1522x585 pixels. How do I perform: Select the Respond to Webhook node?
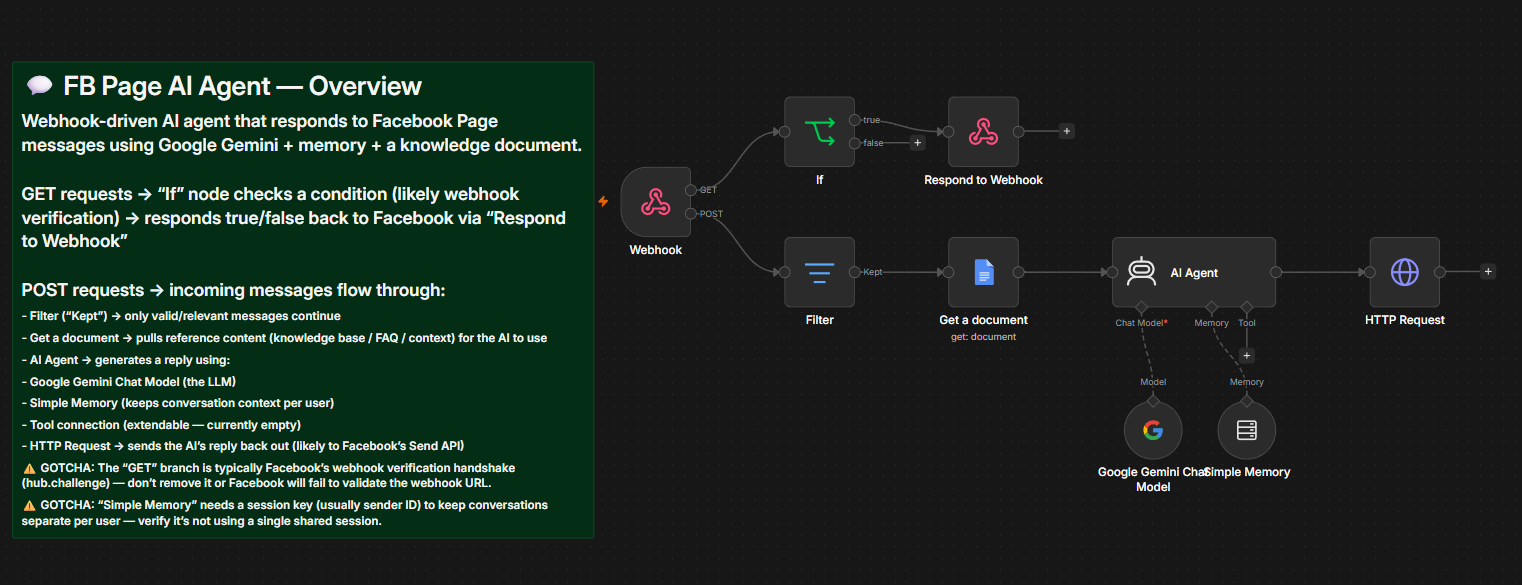(983, 131)
